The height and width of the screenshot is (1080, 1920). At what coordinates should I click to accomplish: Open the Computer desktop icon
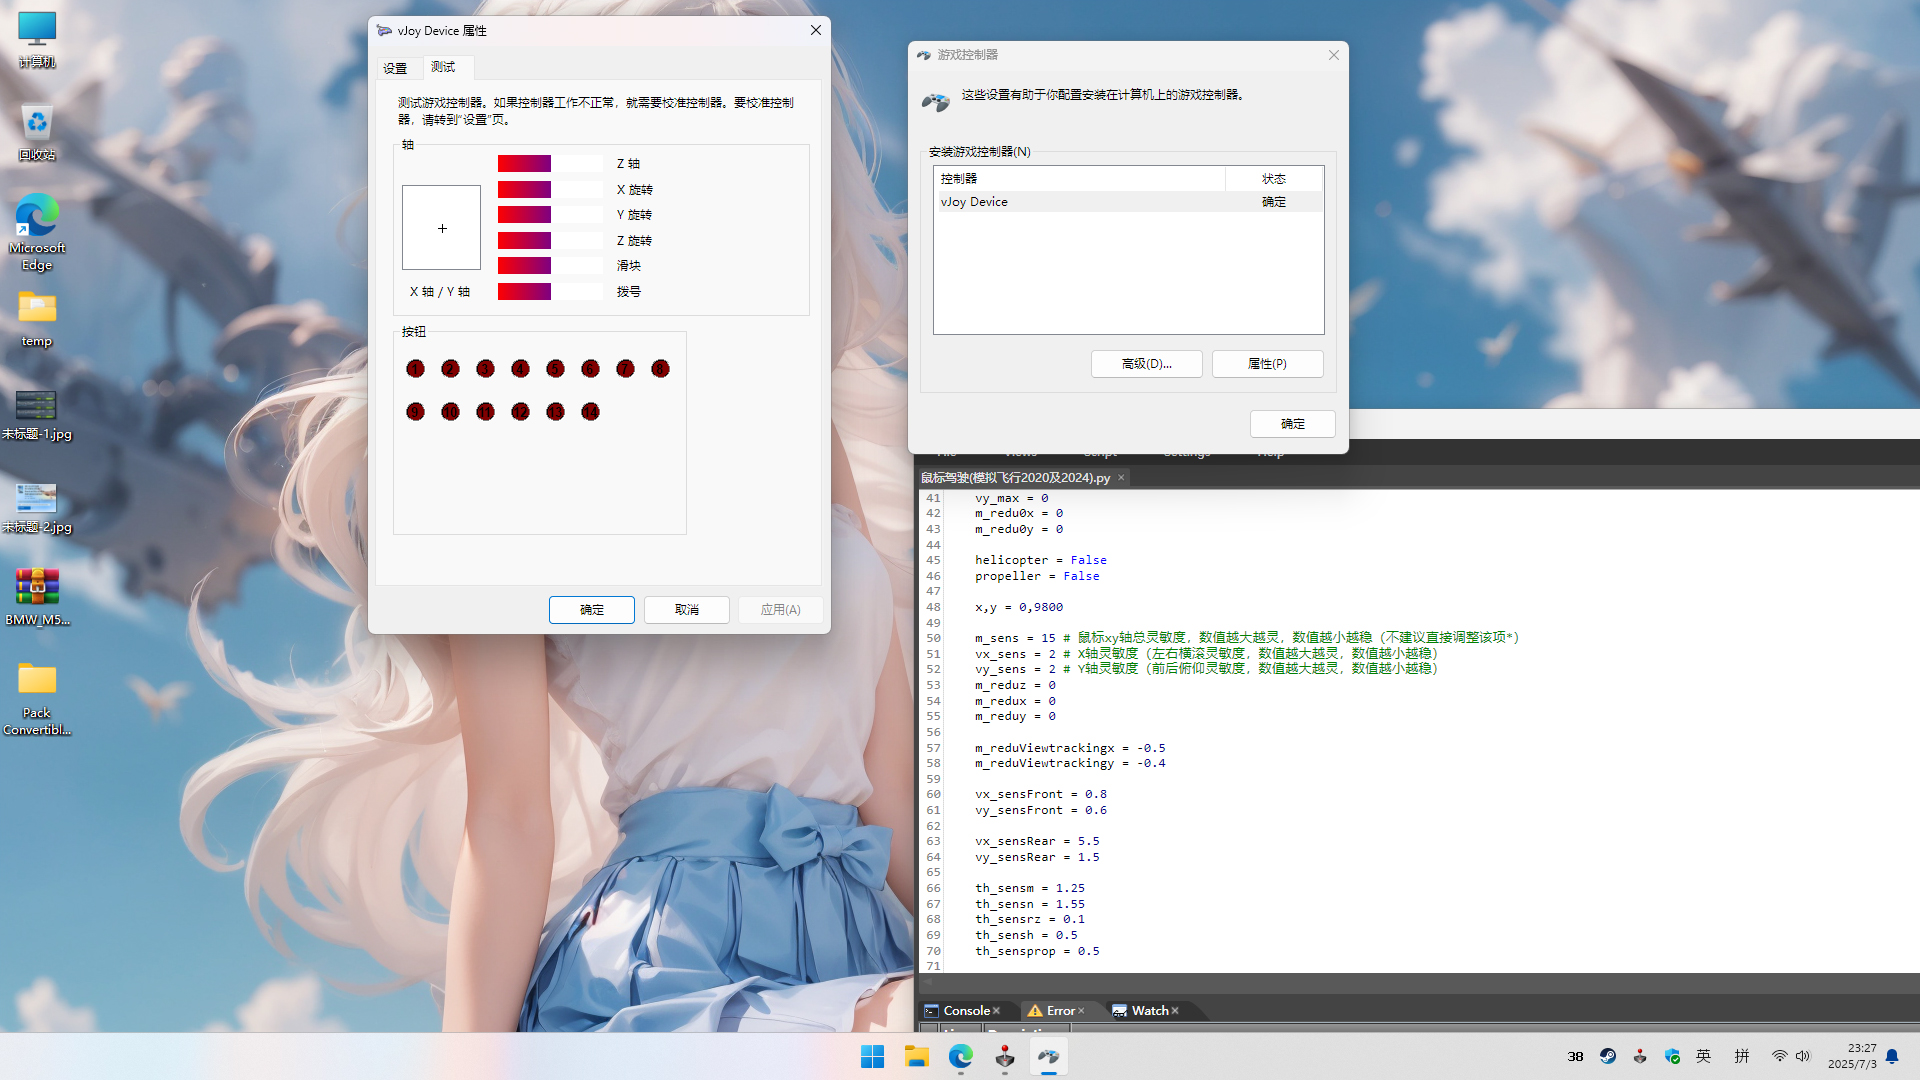click(37, 40)
